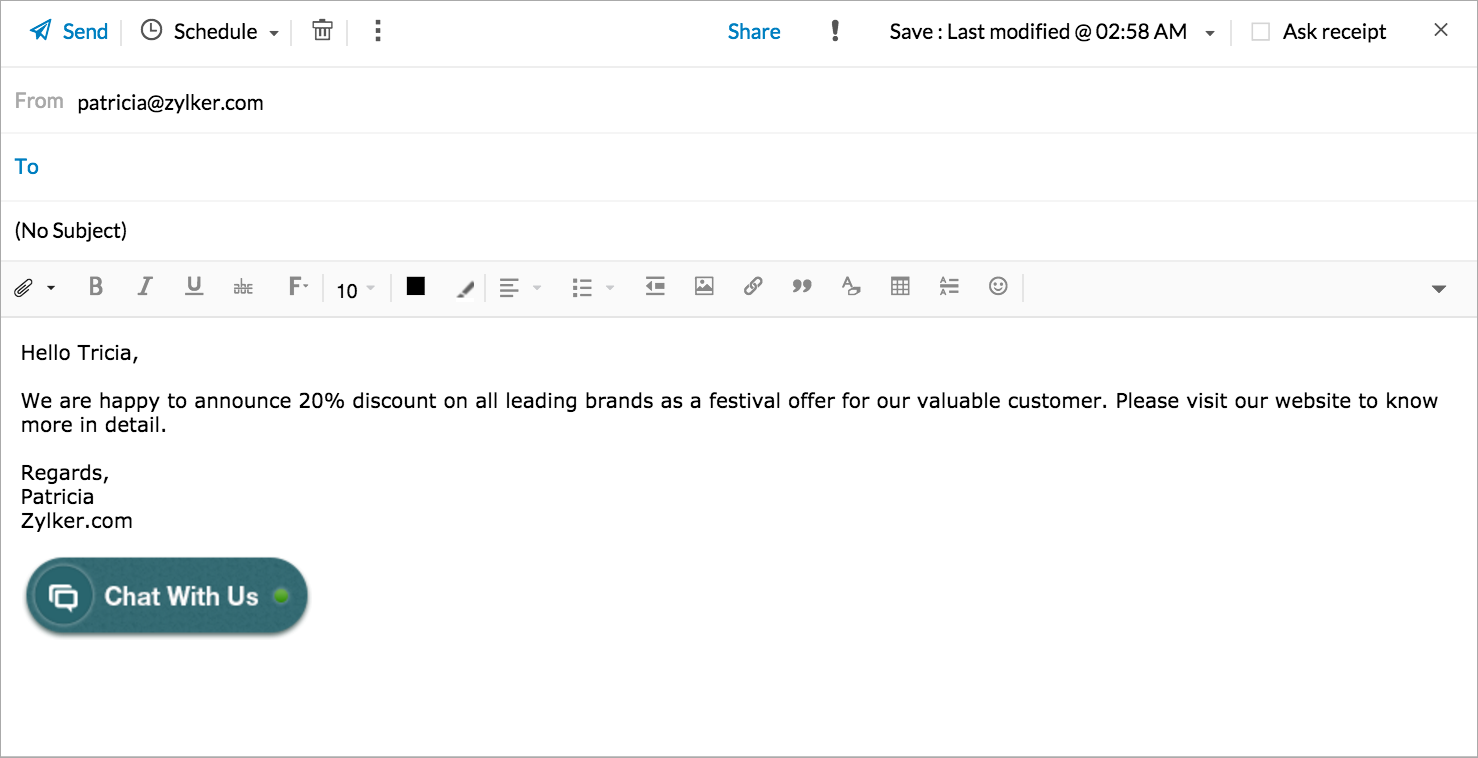The image size is (1478, 758).
Task: Click the Chat With Us button
Action: (x=167, y=596)
